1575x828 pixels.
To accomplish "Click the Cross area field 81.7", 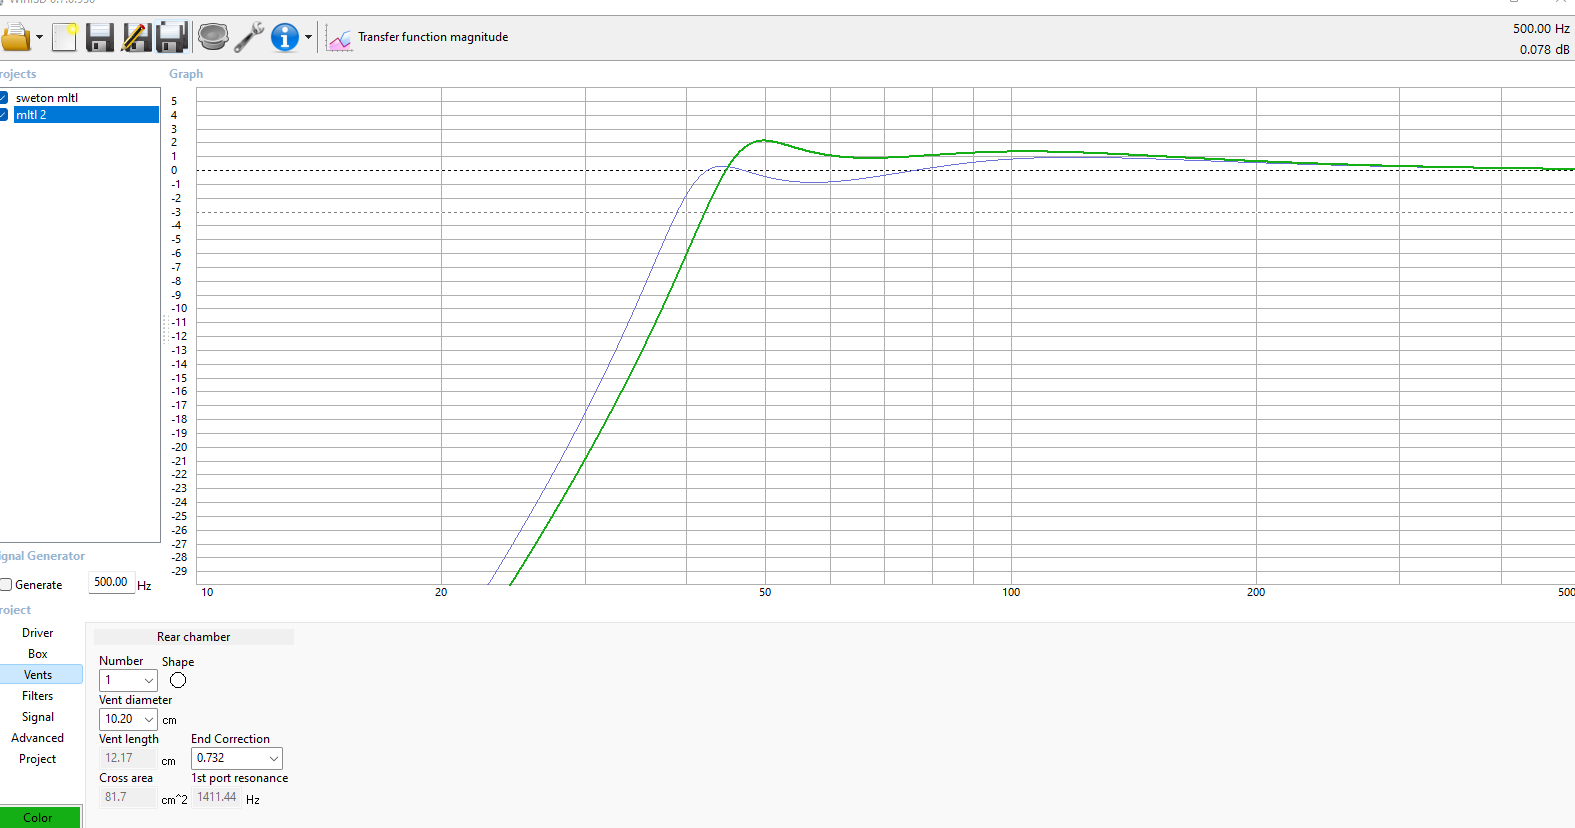I will pos(128,797).
